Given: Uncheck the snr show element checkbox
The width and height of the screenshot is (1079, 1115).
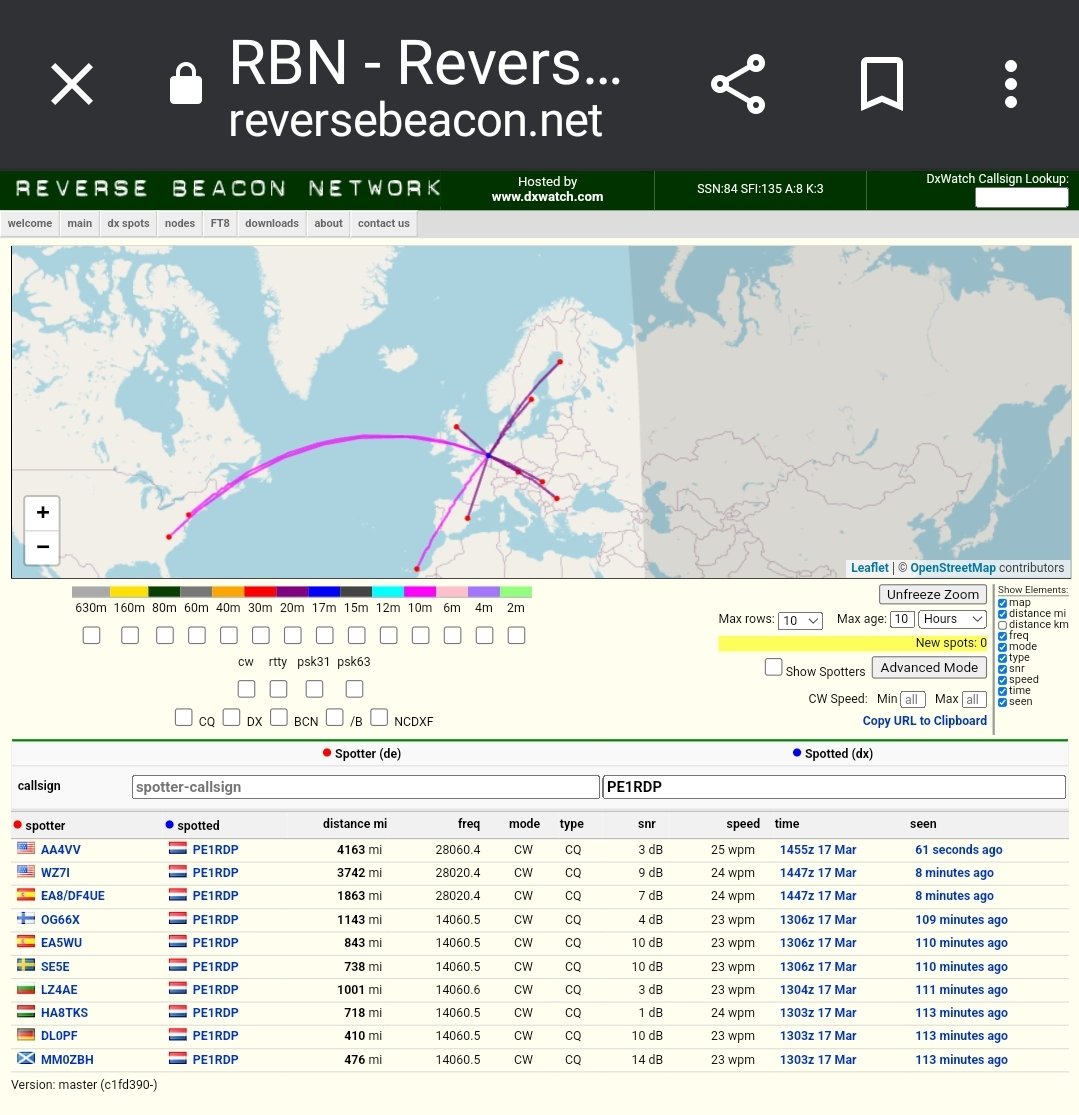Looking at the screenshot, I should click(x=1002, y=669).
